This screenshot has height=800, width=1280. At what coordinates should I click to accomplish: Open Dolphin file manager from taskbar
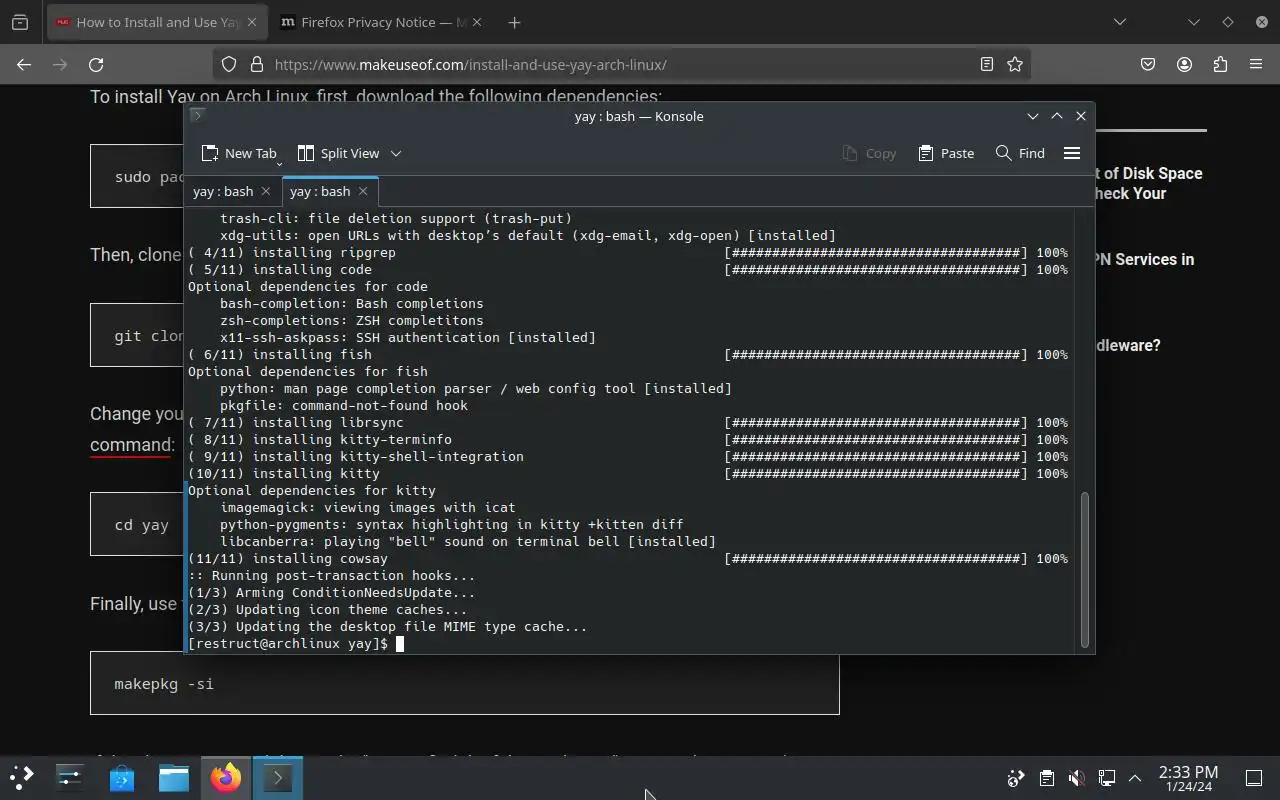174,777
